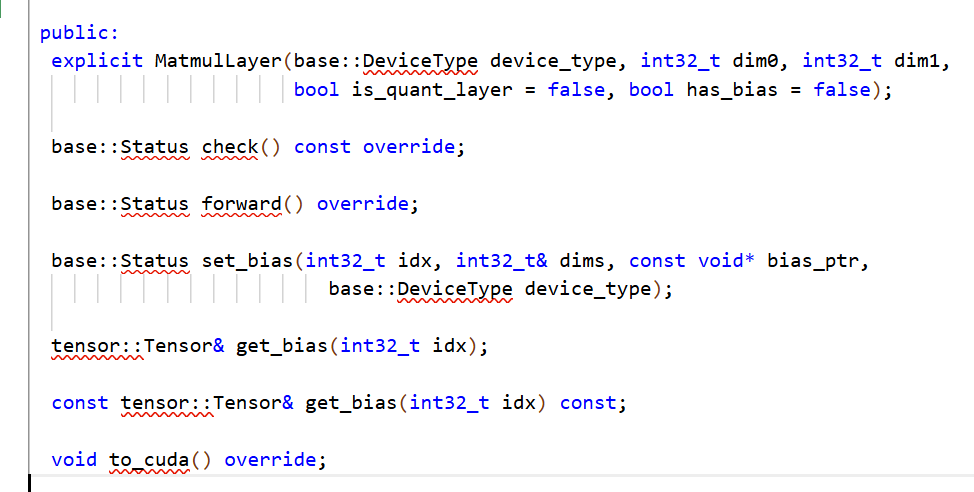The width and height of the screenshot is (974, 492).
Task: Click the is_quant_layer parameter
Action: 432,89
